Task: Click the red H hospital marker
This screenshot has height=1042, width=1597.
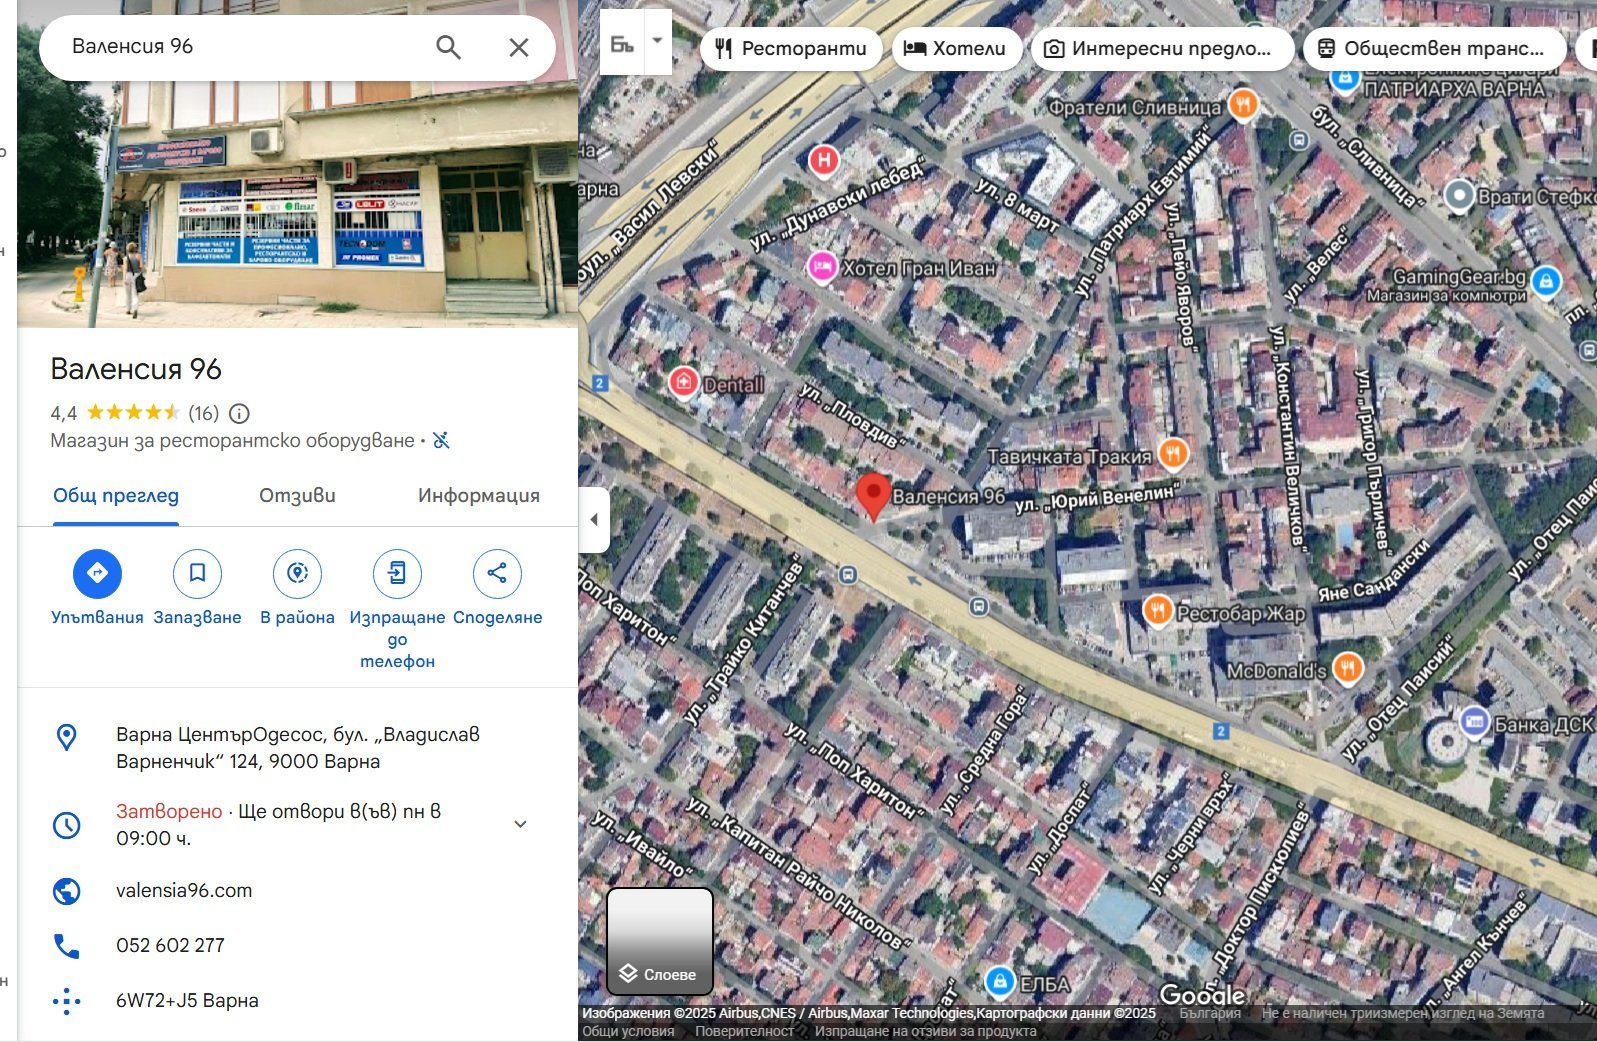Action: point(823,160)
